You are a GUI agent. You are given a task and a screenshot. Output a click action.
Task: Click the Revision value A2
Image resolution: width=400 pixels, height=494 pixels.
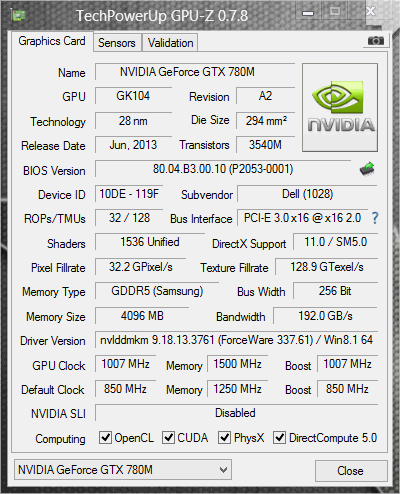tap(266, 96)
